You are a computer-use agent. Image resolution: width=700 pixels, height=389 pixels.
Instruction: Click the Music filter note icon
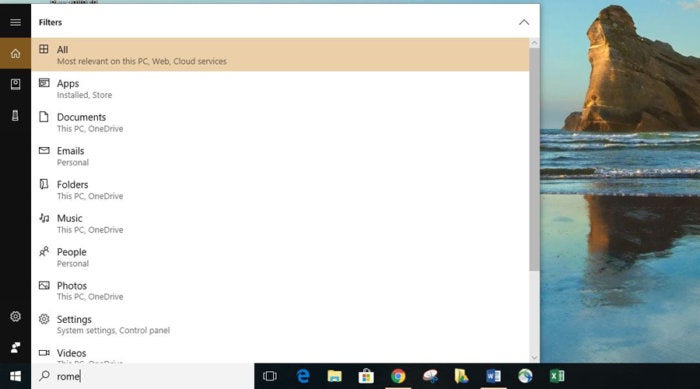click(x=44, y=218)
